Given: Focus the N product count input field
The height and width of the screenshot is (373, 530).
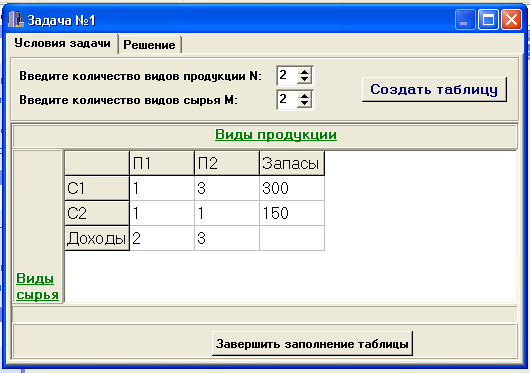Looking at the screenshot, I should [287, 75].
